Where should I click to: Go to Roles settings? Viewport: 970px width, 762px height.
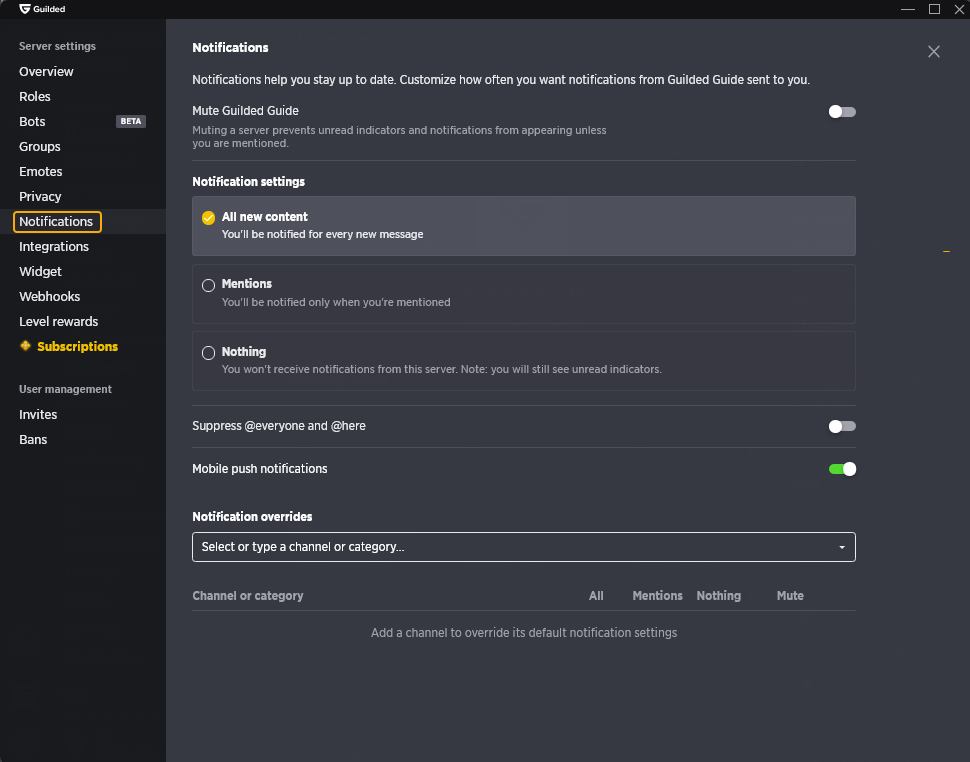pos(35,96)
